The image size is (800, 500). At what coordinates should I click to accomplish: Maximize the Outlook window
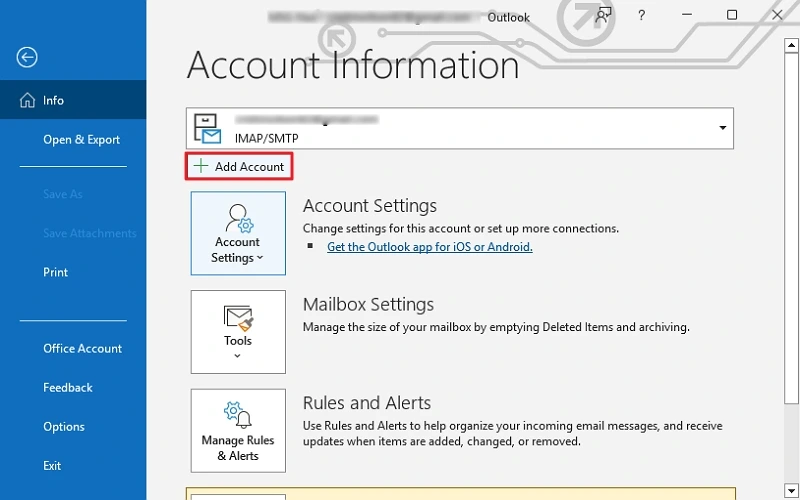[732, 15]
